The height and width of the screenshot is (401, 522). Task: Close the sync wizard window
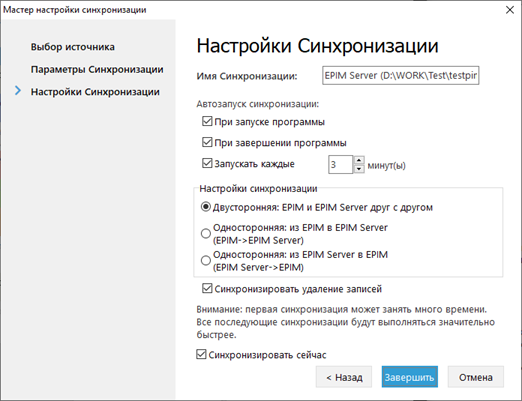[510, 10]
